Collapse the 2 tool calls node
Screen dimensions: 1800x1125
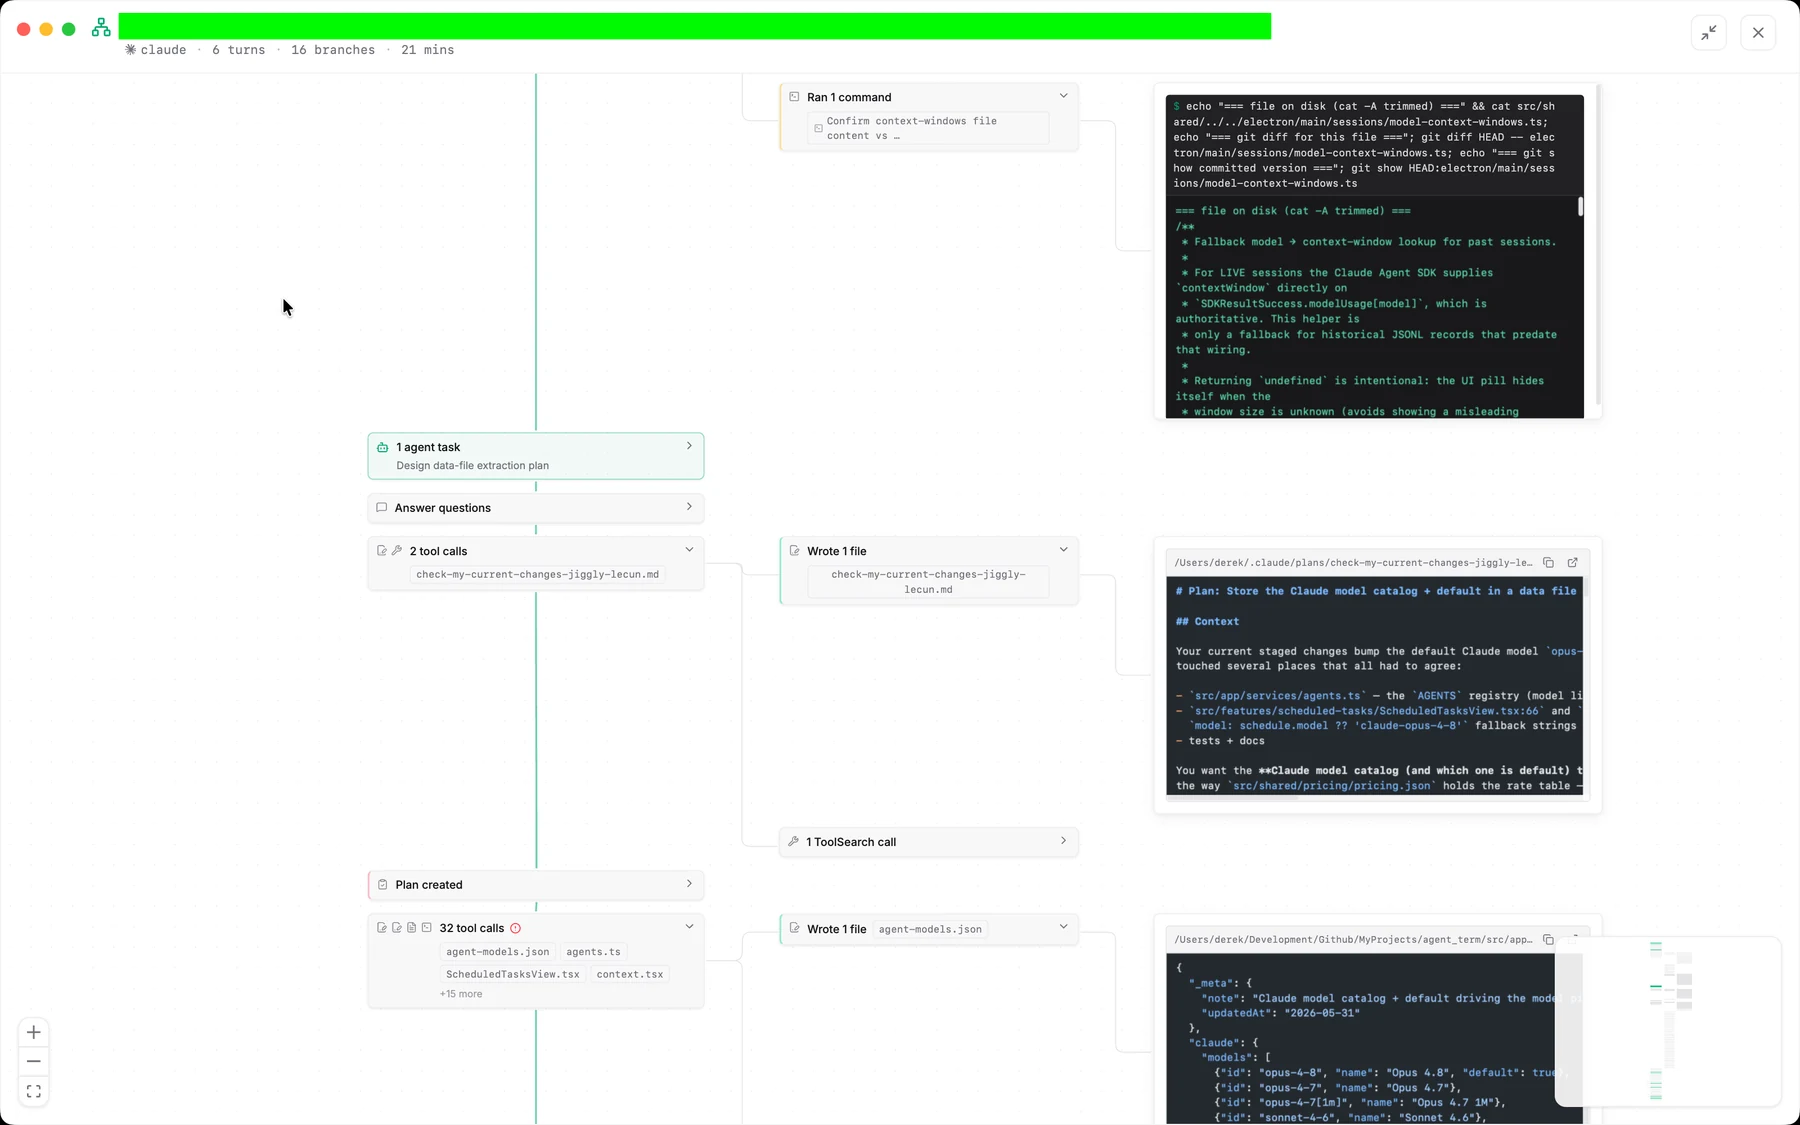click(689, 550)
